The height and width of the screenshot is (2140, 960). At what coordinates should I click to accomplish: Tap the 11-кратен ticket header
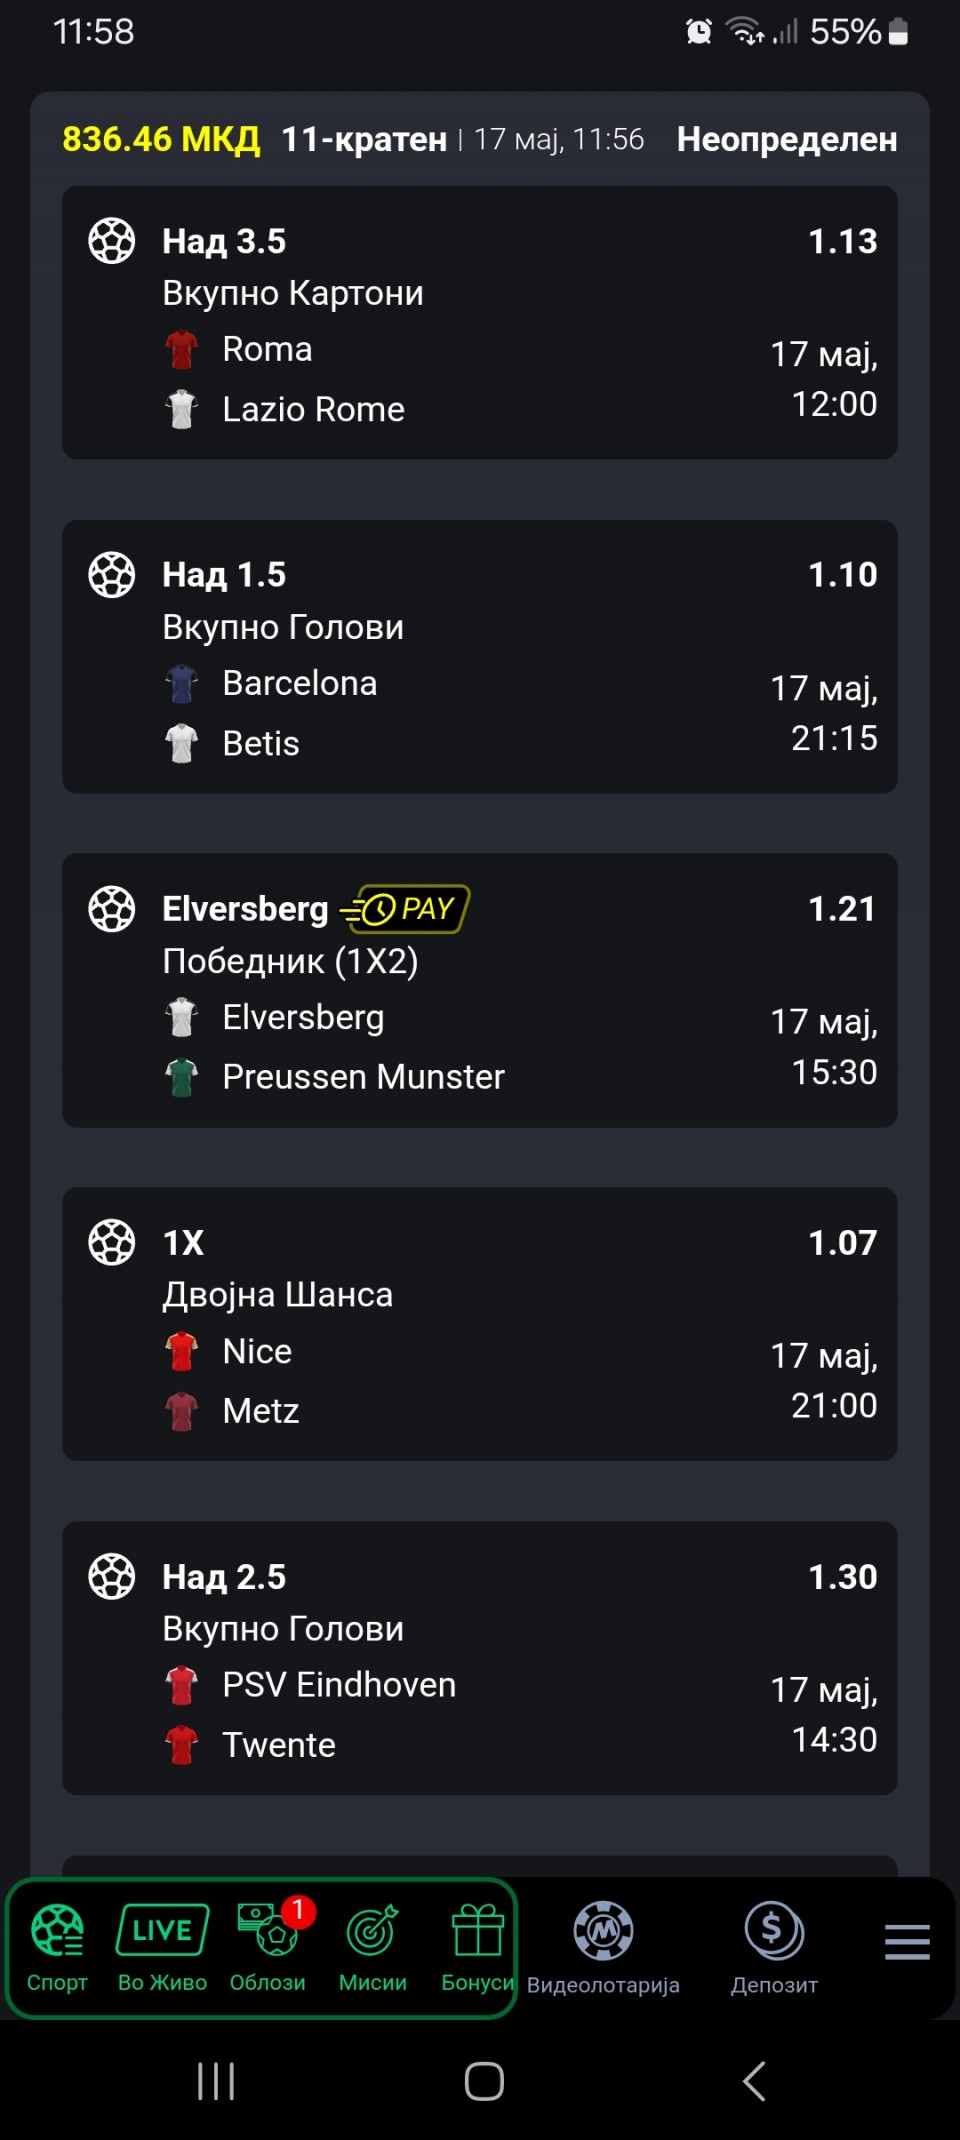pos(364,139)
